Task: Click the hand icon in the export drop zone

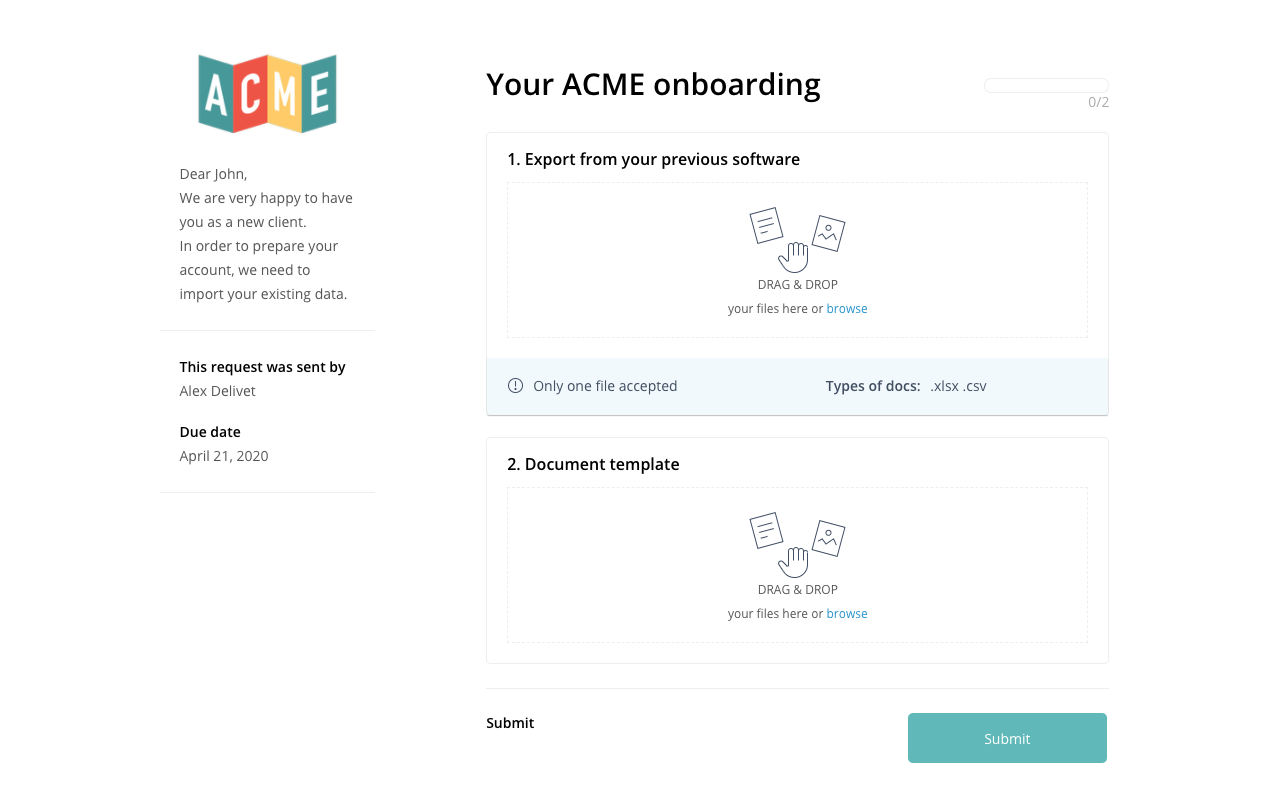Action: tap(794, 257)
